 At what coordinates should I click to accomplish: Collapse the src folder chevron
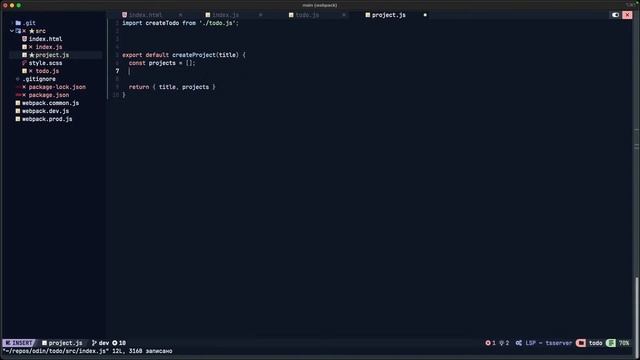pyautogui.click(x=11, y=31)
